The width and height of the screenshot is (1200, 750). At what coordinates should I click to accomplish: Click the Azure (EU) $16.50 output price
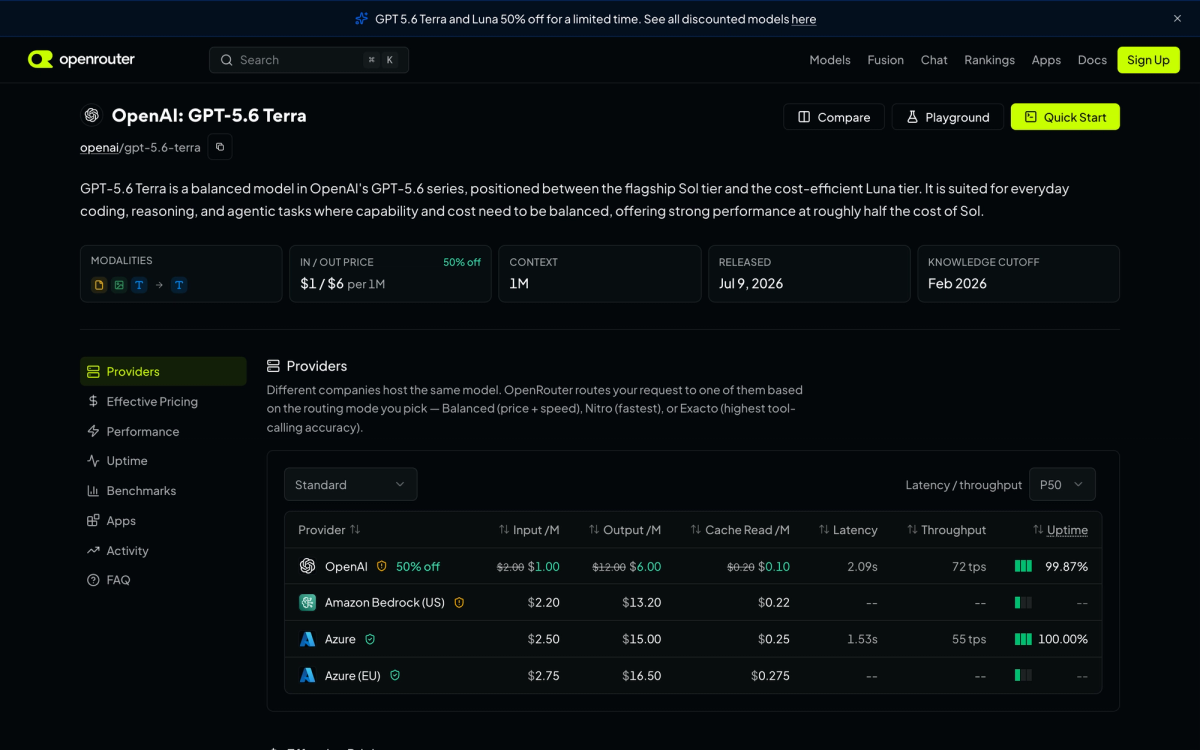click(642, 675)
